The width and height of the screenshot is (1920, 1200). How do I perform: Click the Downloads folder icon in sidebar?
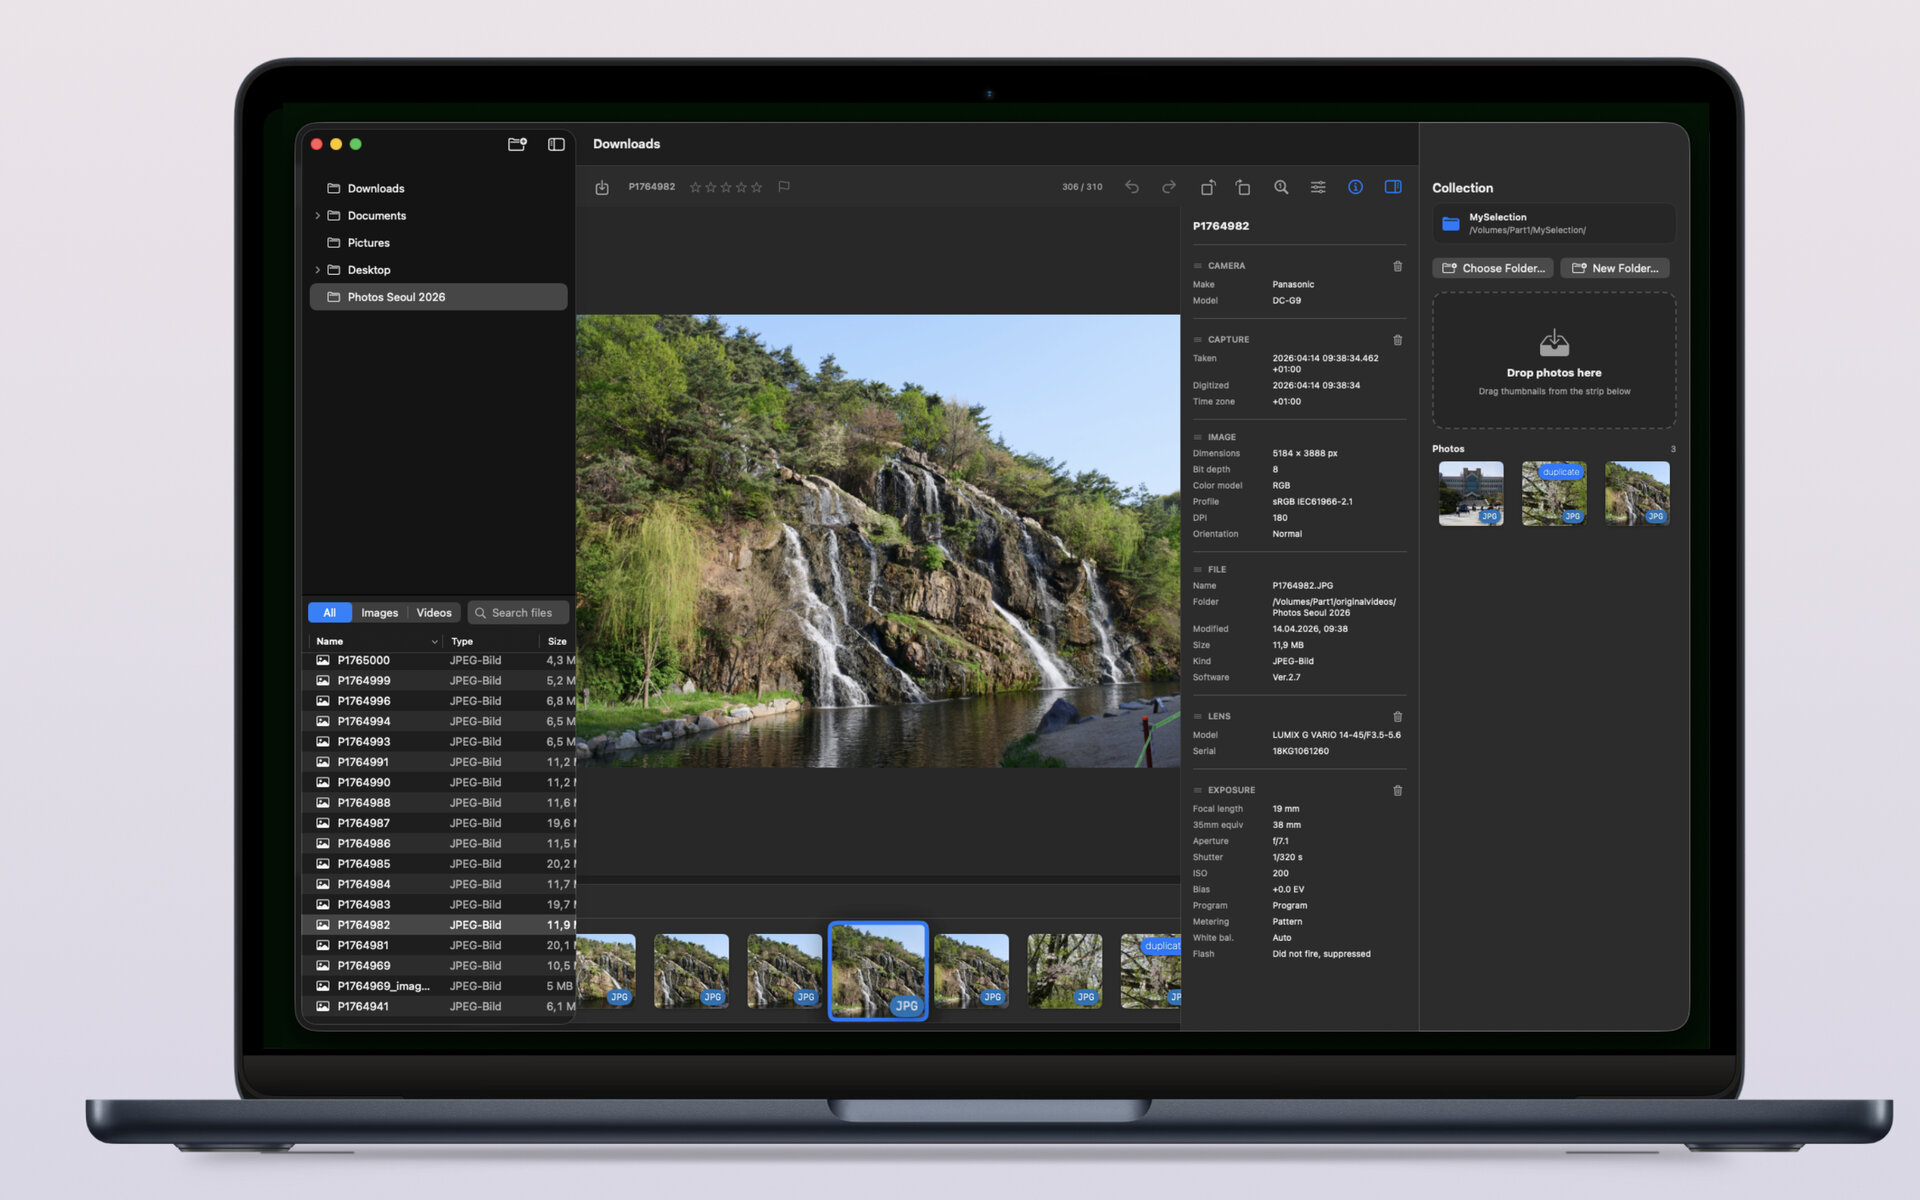click(334, 188)
